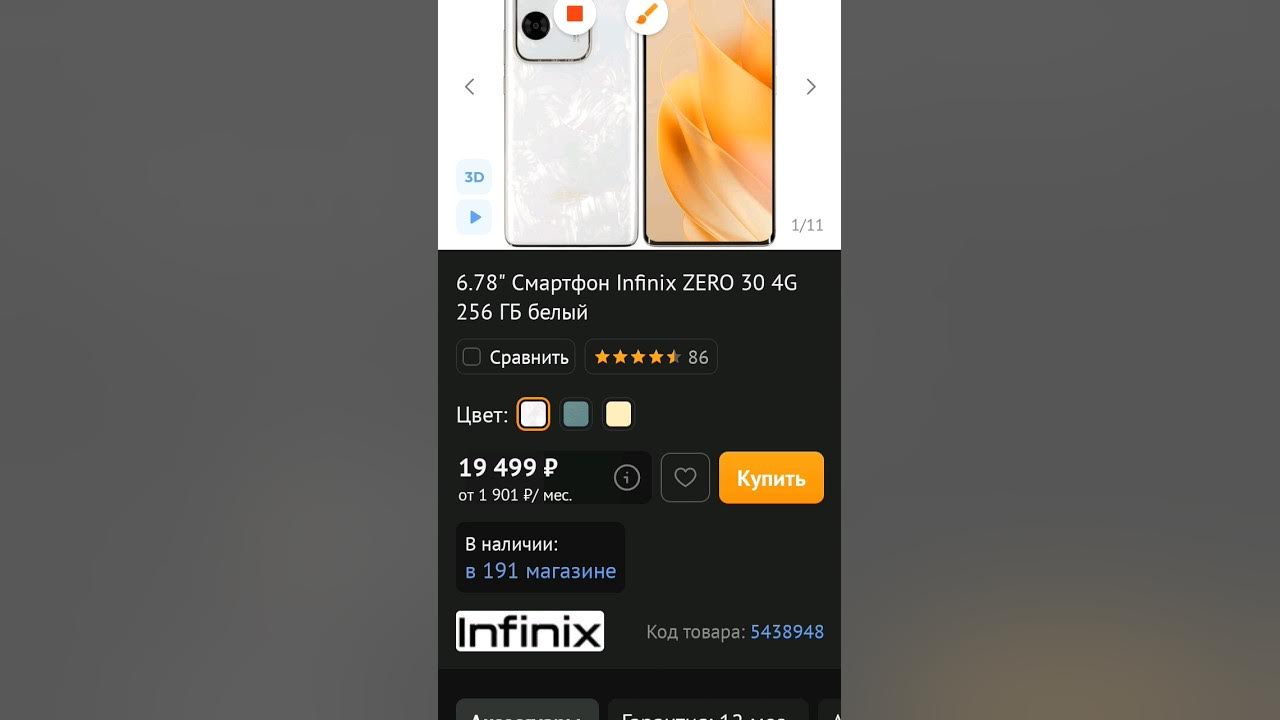Screen dimensions: 1280x720
Task: Open the Гарантия: 12 мес. tab
Action: [x=708, y=710]
